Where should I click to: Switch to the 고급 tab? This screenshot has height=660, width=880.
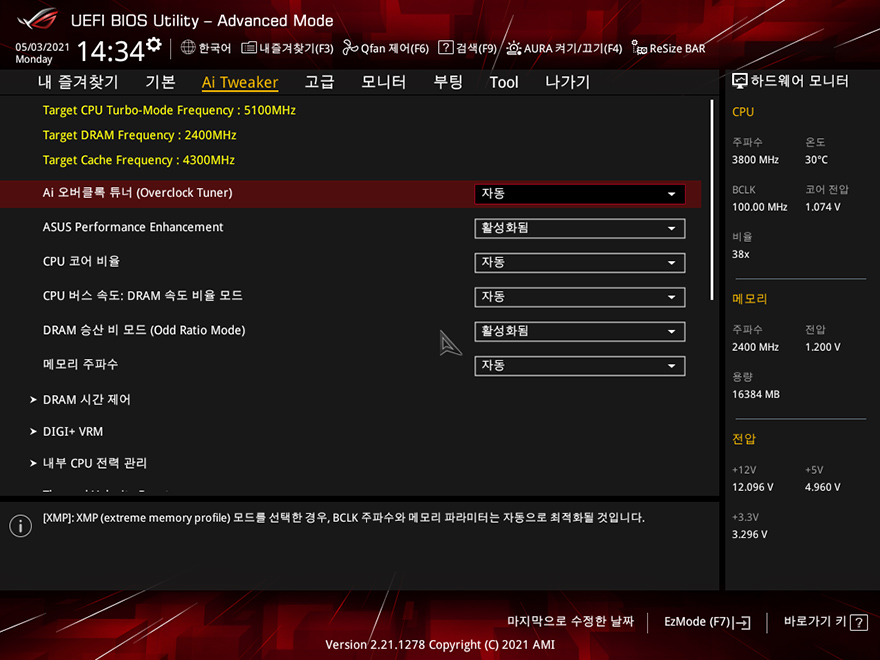coord(319,82)
